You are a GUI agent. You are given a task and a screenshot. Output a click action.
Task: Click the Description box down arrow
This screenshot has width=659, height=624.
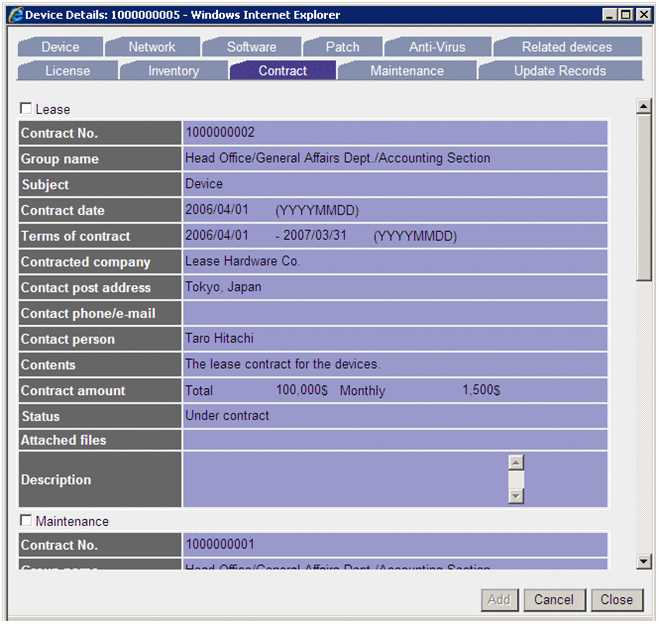click(516, 496)
